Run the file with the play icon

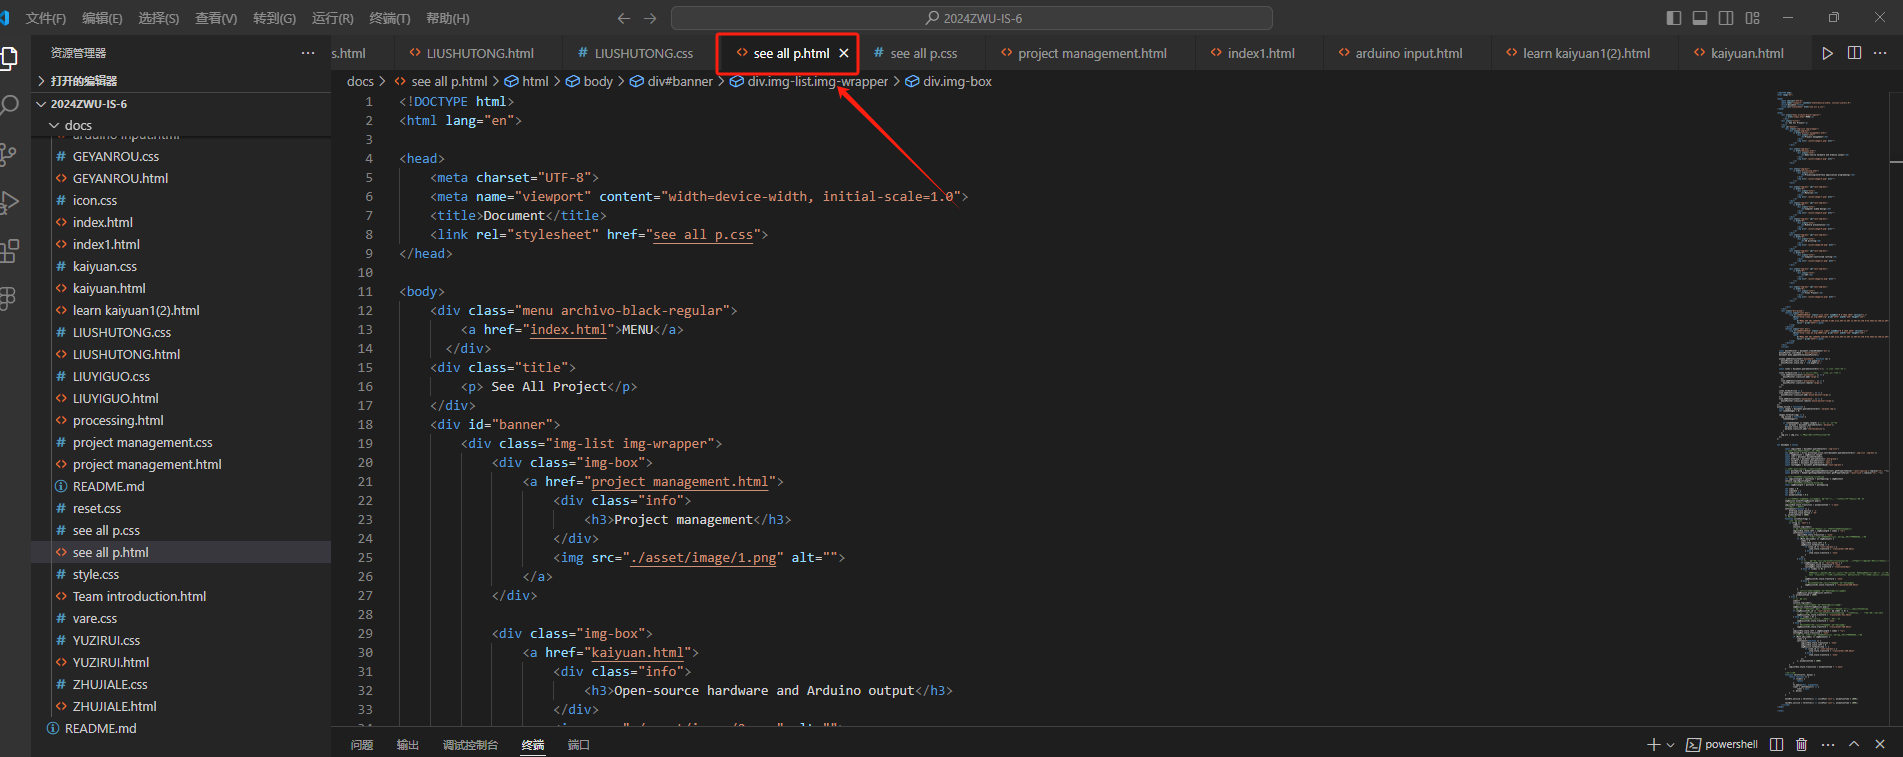pyautogui.click(x=1827, y=53)
